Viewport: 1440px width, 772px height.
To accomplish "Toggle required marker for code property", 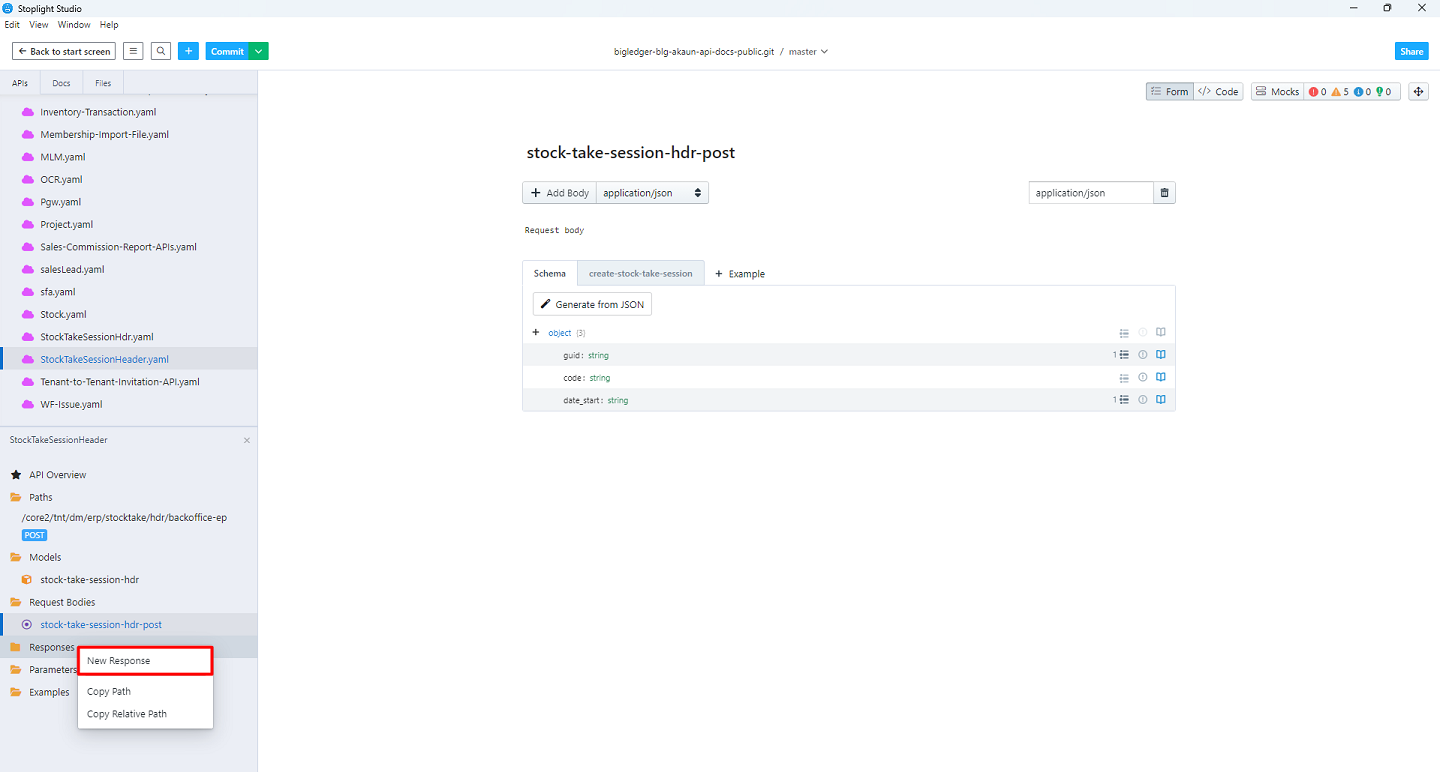I will [1142, 378].
